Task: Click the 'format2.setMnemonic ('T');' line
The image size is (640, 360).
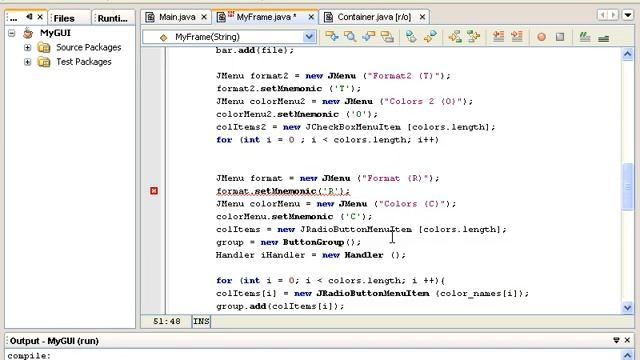Action: 288,89
